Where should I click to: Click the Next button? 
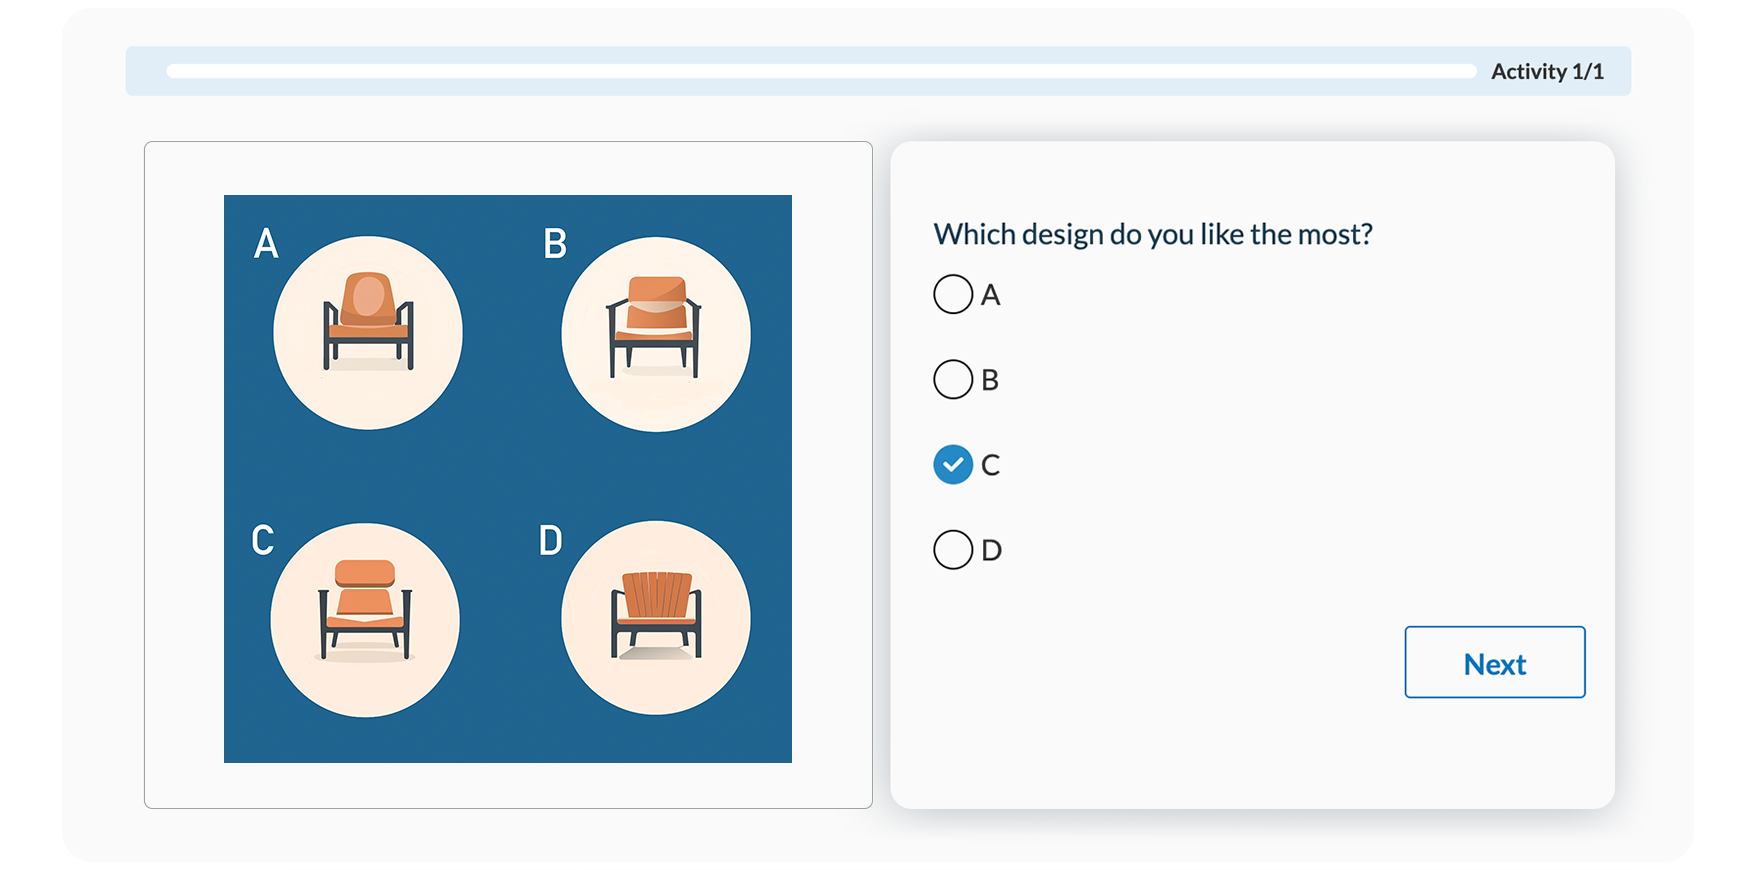(1495, 662)
